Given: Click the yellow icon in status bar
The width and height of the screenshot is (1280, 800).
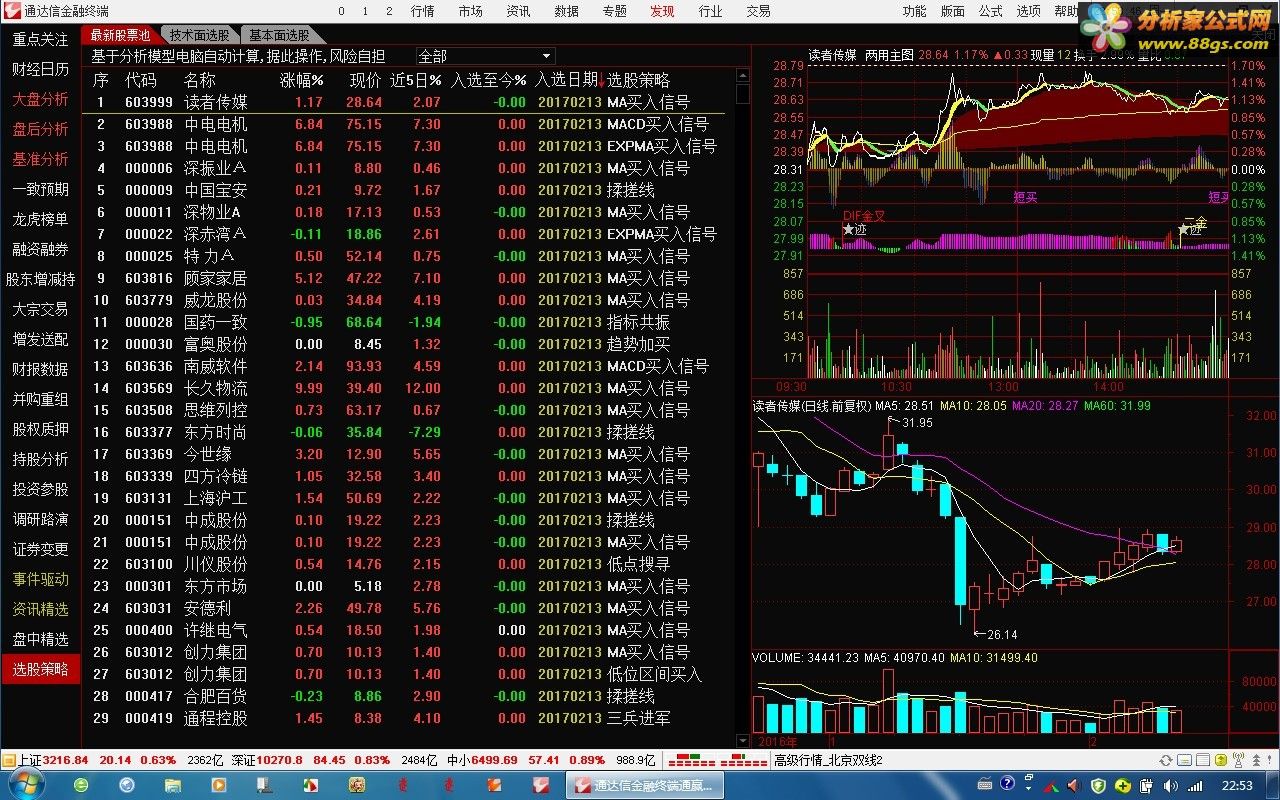Looking at the screenshot, I should tap(1220, 760).
